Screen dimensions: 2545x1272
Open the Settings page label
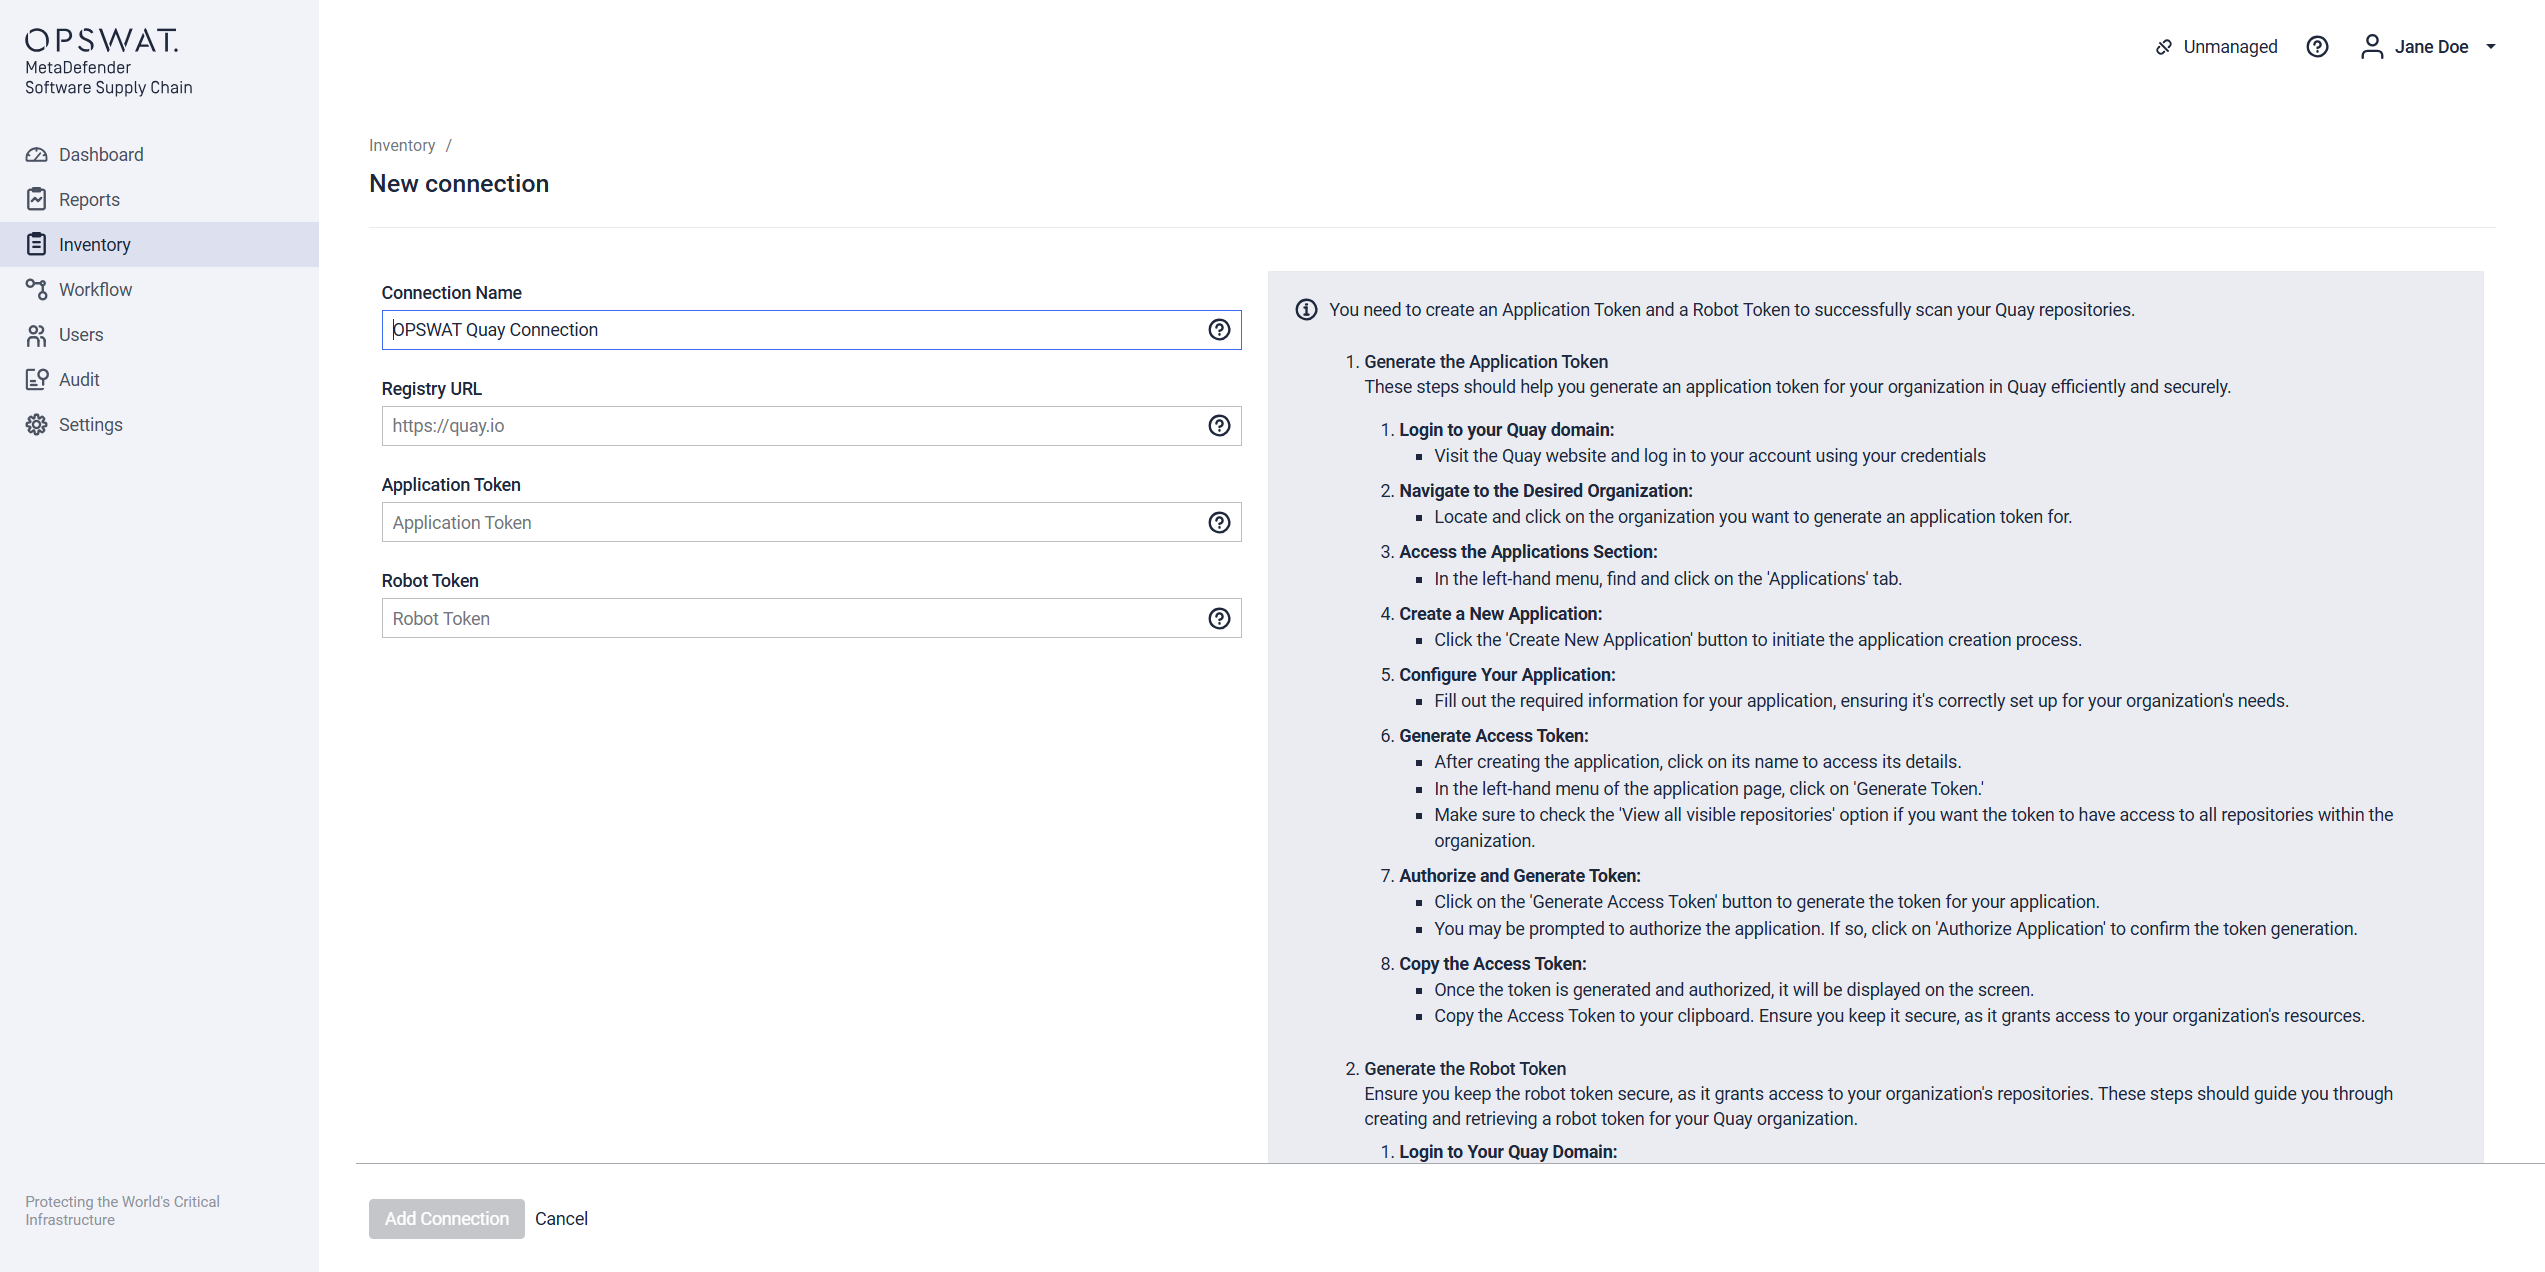pyautogui.click(x=91, y=425)
